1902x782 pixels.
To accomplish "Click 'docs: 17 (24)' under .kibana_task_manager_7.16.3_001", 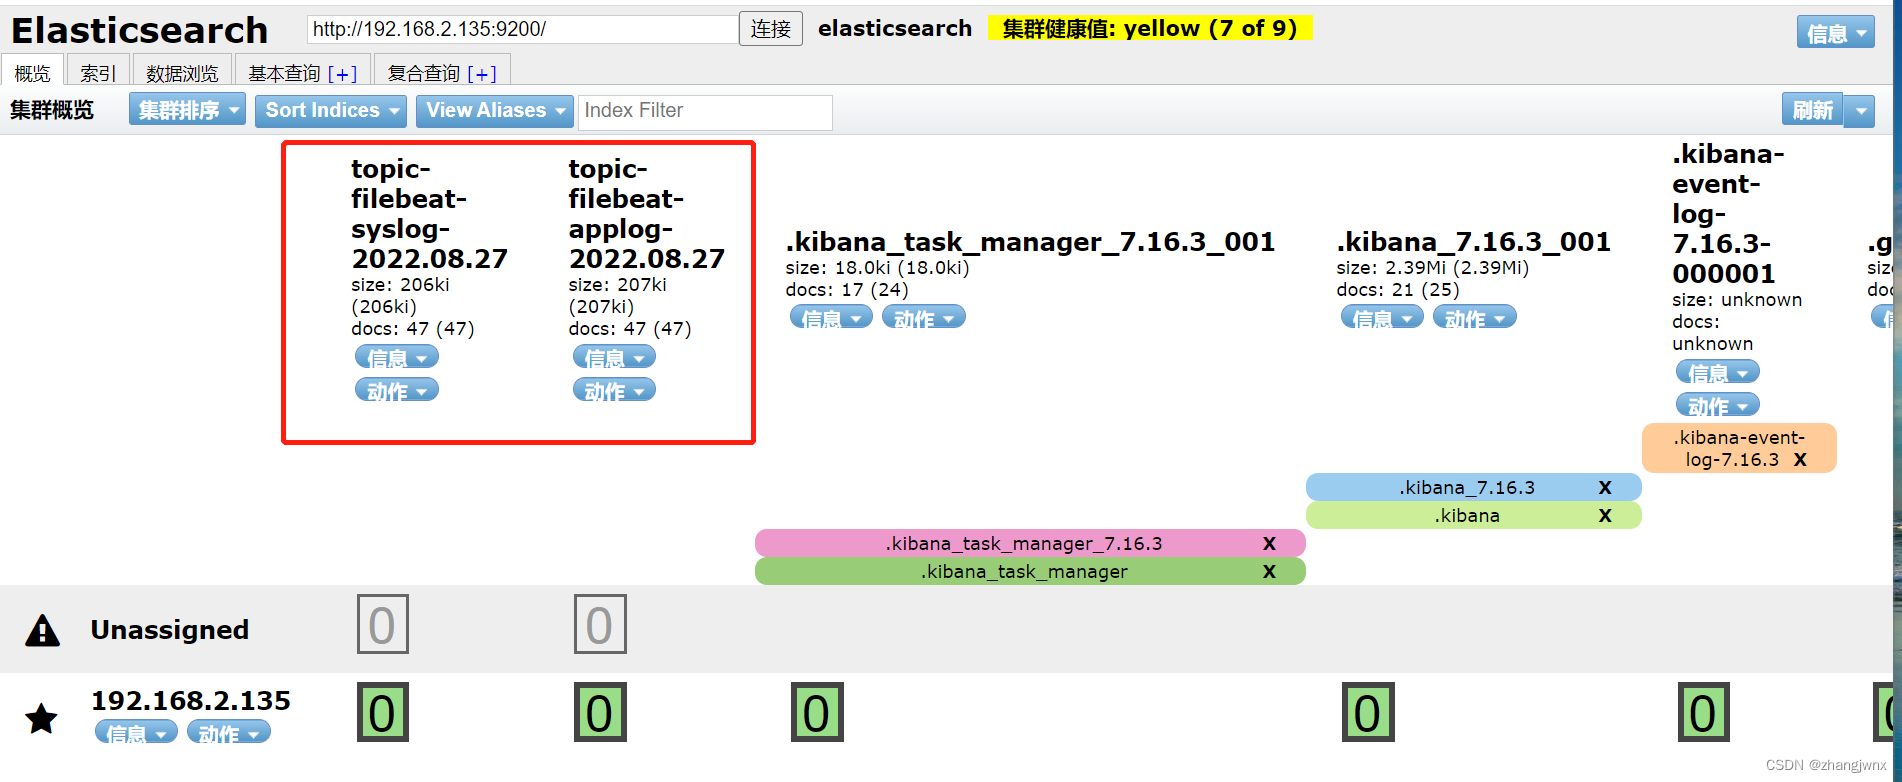I will (x=847, y=290).
